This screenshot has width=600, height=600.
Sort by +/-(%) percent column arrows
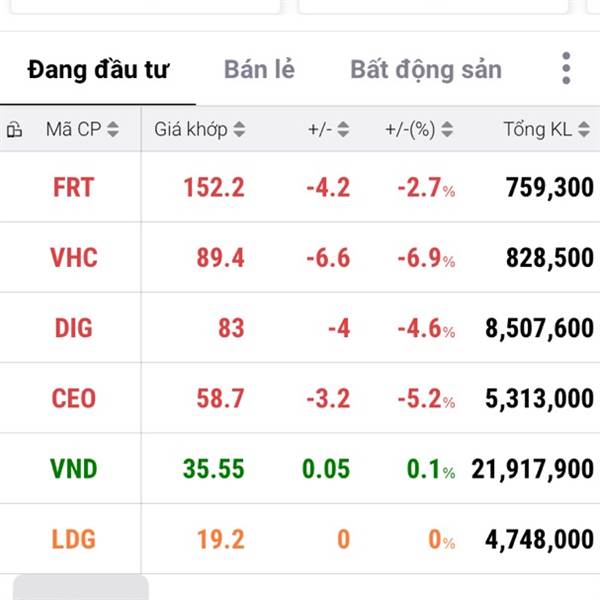click(x=447, y=129)
